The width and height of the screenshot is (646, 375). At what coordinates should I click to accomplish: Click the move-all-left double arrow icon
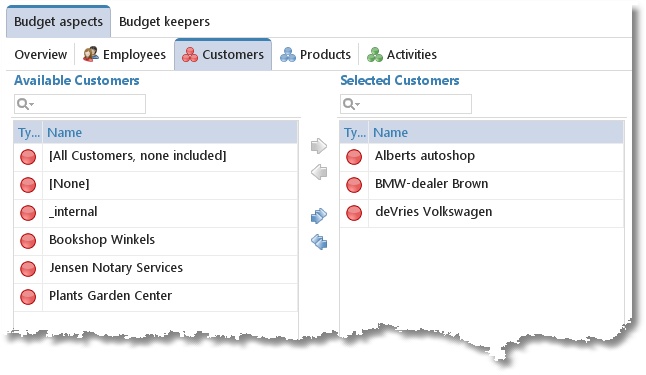(319, 242)
